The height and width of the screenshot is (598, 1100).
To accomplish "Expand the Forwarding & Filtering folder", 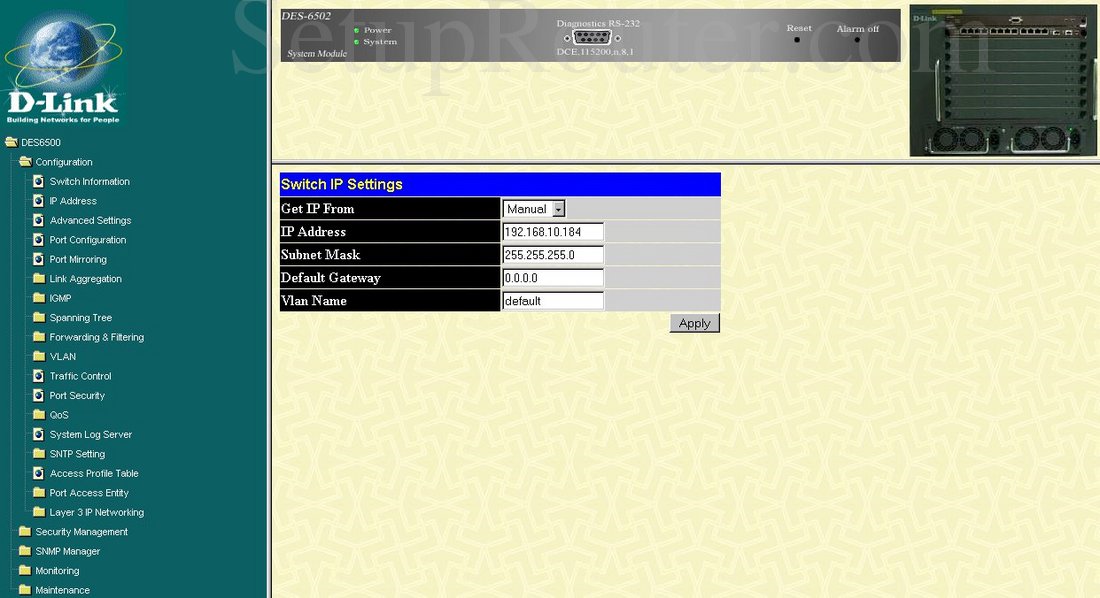I will click(39, 338).
